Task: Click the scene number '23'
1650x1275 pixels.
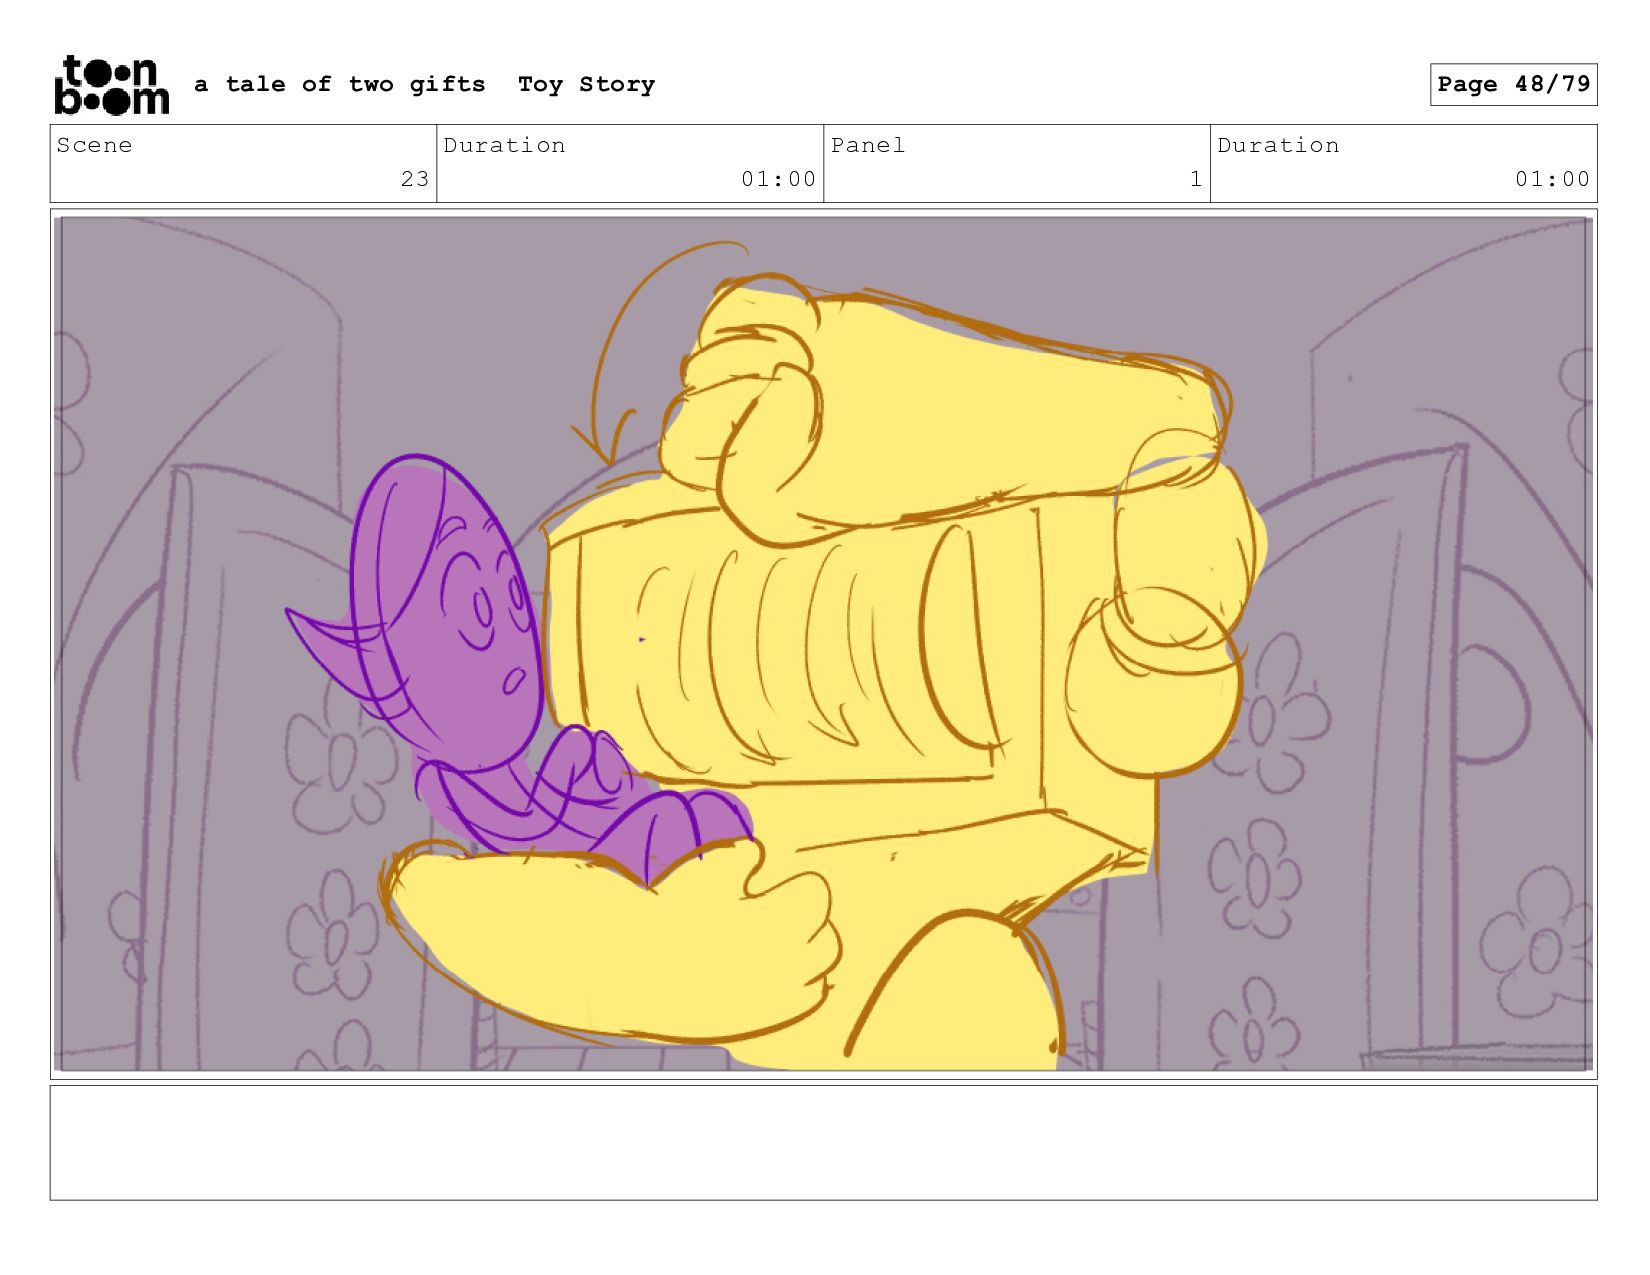Action: pos(415,179)
